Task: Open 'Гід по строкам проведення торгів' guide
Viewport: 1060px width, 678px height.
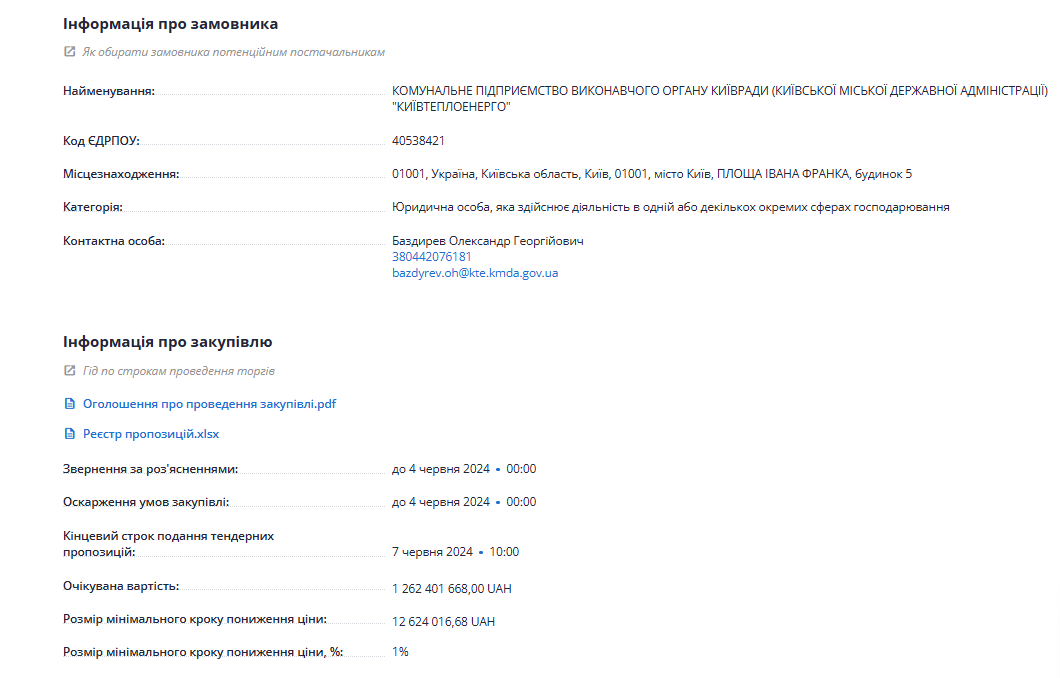Action: [x=178, y=371]
